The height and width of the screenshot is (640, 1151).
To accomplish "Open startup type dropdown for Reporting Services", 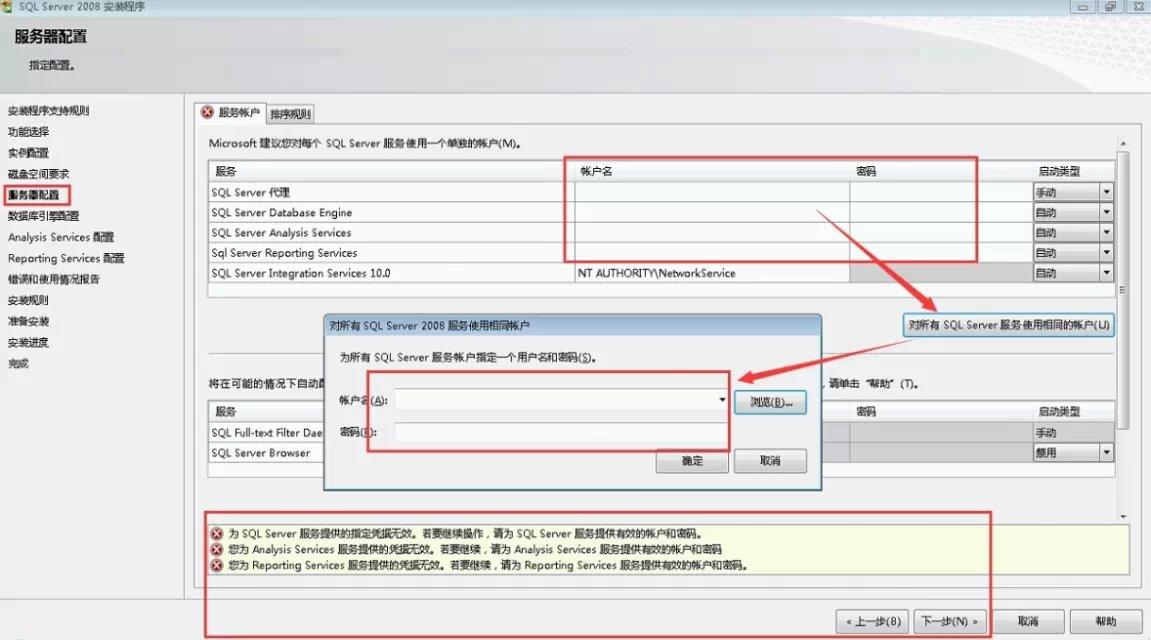I will coord(1106,252).
